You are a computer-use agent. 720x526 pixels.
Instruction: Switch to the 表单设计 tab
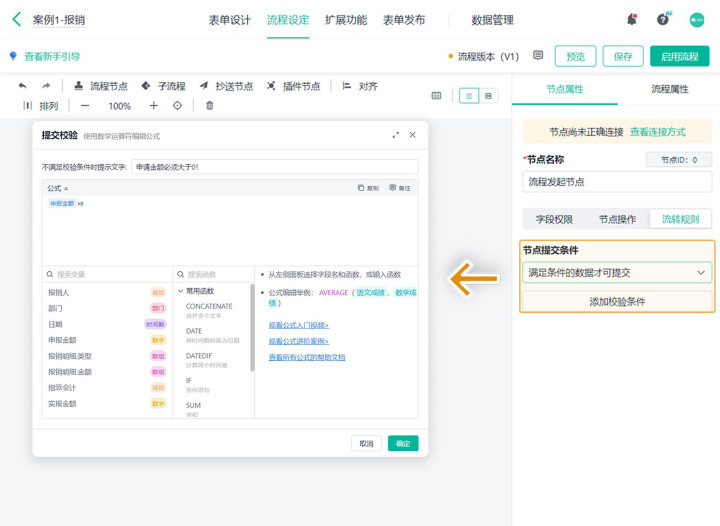click(230, 20)
